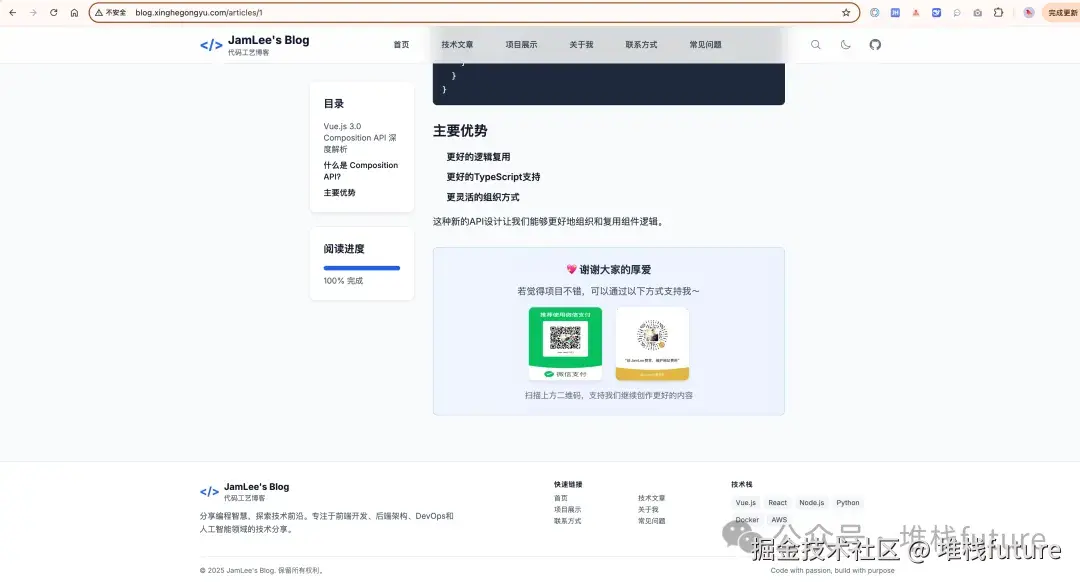
Task: Click the WeChat Pay QR code image
Action: tap(566, 341)
